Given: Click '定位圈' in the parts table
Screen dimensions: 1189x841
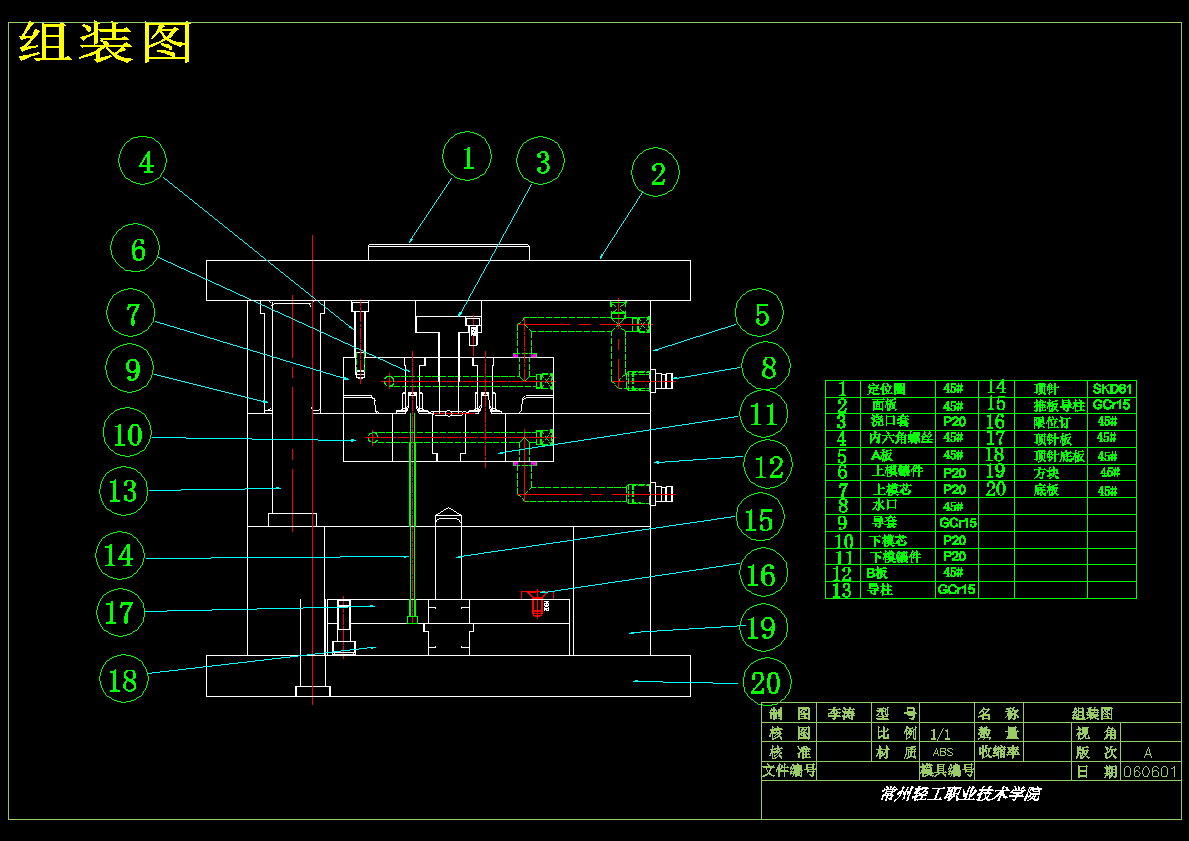Looking at the screenshot, I should tap(886, 388).
